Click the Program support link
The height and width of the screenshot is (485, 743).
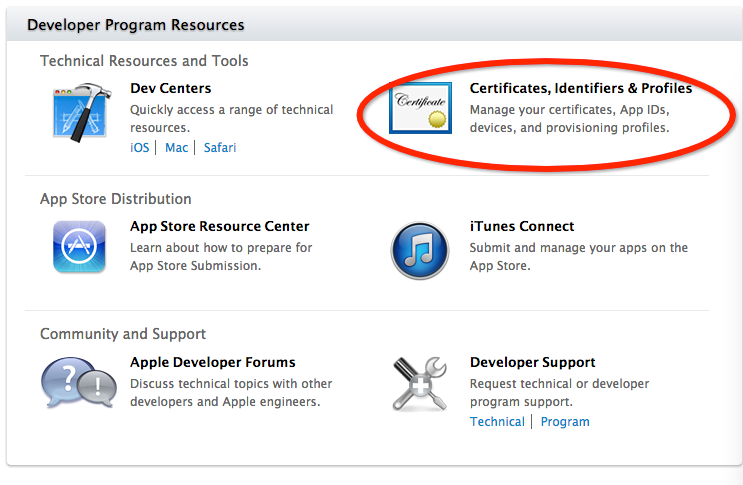click(565, 421)
